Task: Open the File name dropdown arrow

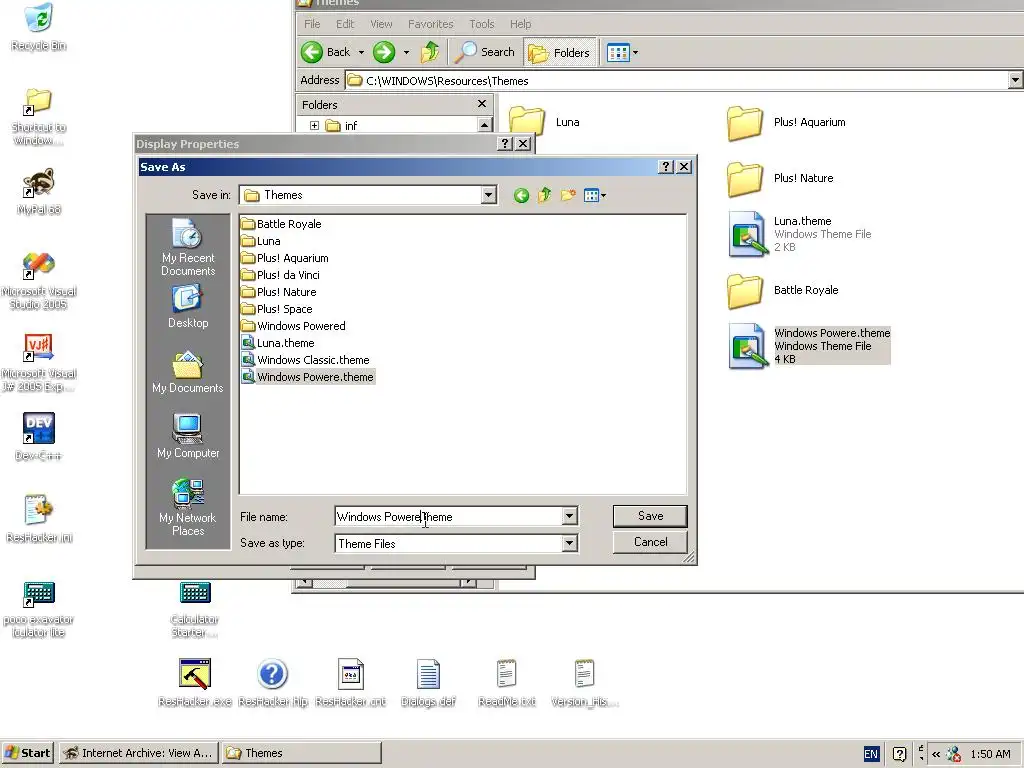Action: coord(569,517)
